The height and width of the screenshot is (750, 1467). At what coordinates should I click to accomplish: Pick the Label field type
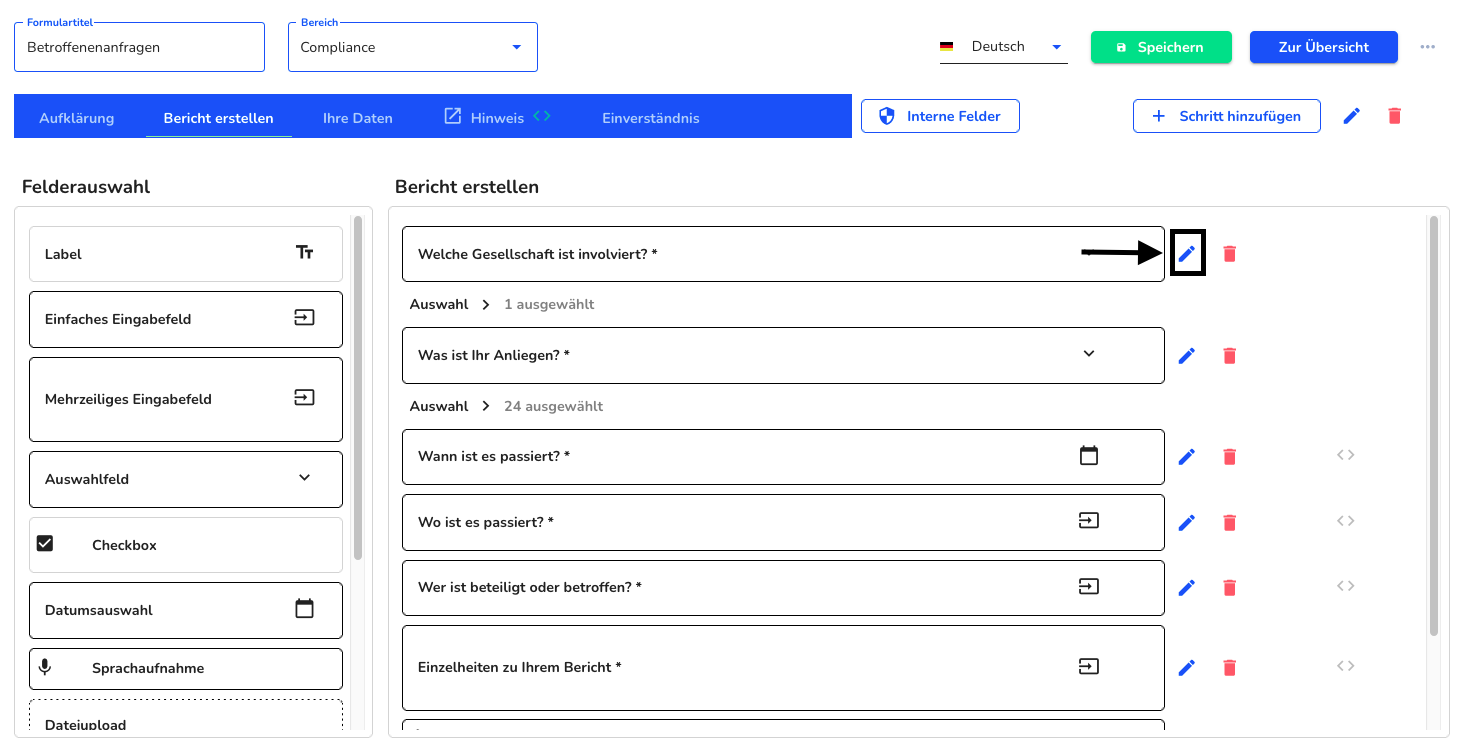click(186, 254)
